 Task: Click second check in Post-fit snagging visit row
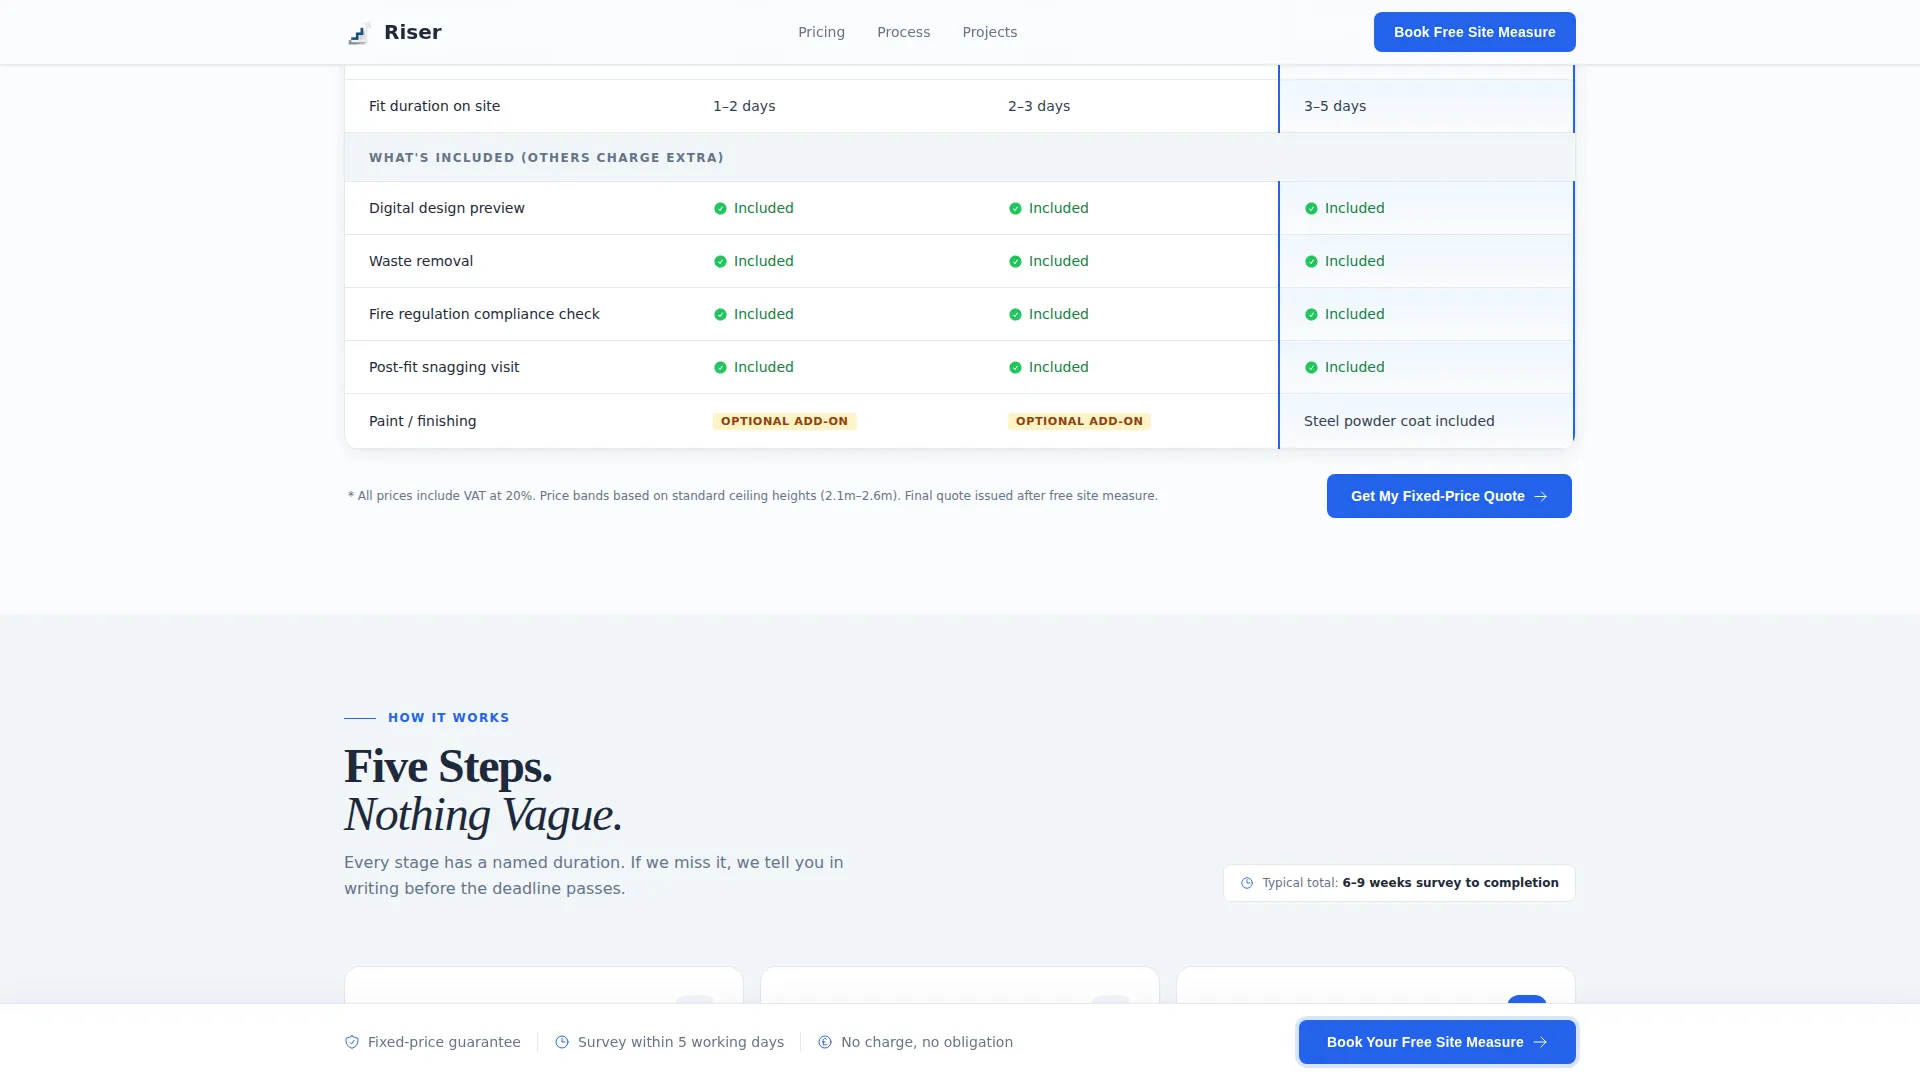[1015, 368]
